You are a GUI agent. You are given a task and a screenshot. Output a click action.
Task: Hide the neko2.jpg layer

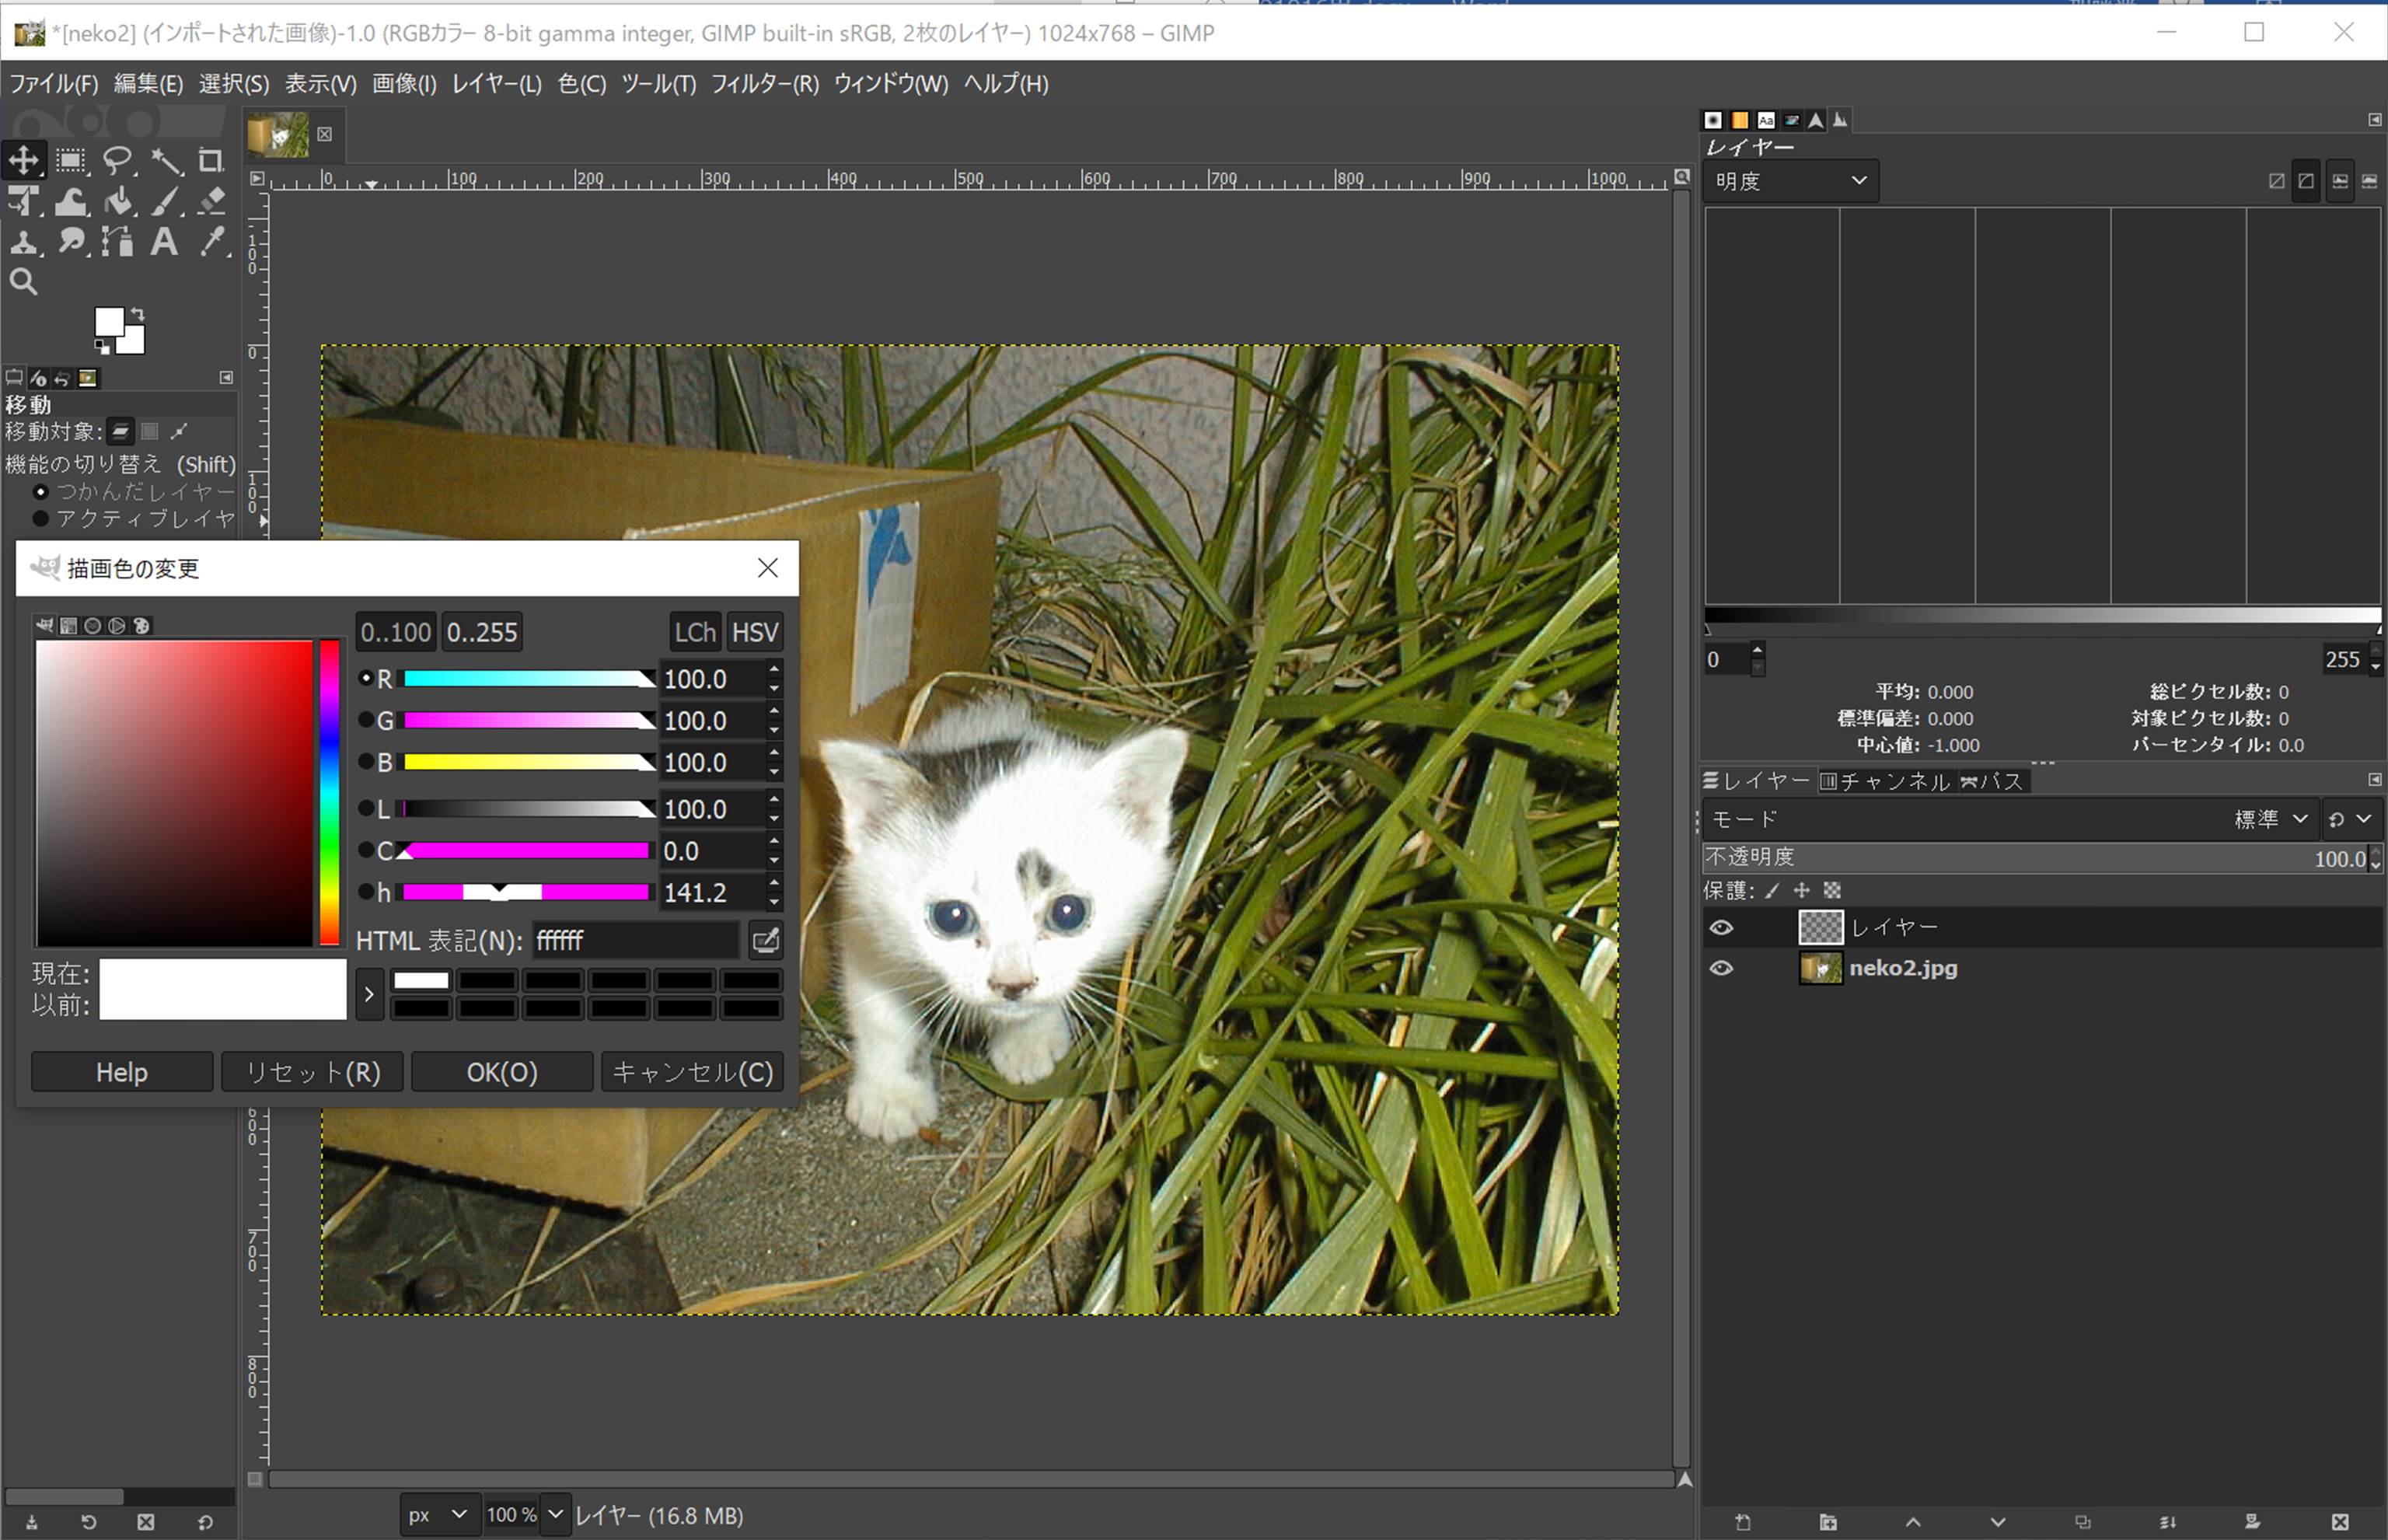pyautogui.click(x=1721, y=968)
